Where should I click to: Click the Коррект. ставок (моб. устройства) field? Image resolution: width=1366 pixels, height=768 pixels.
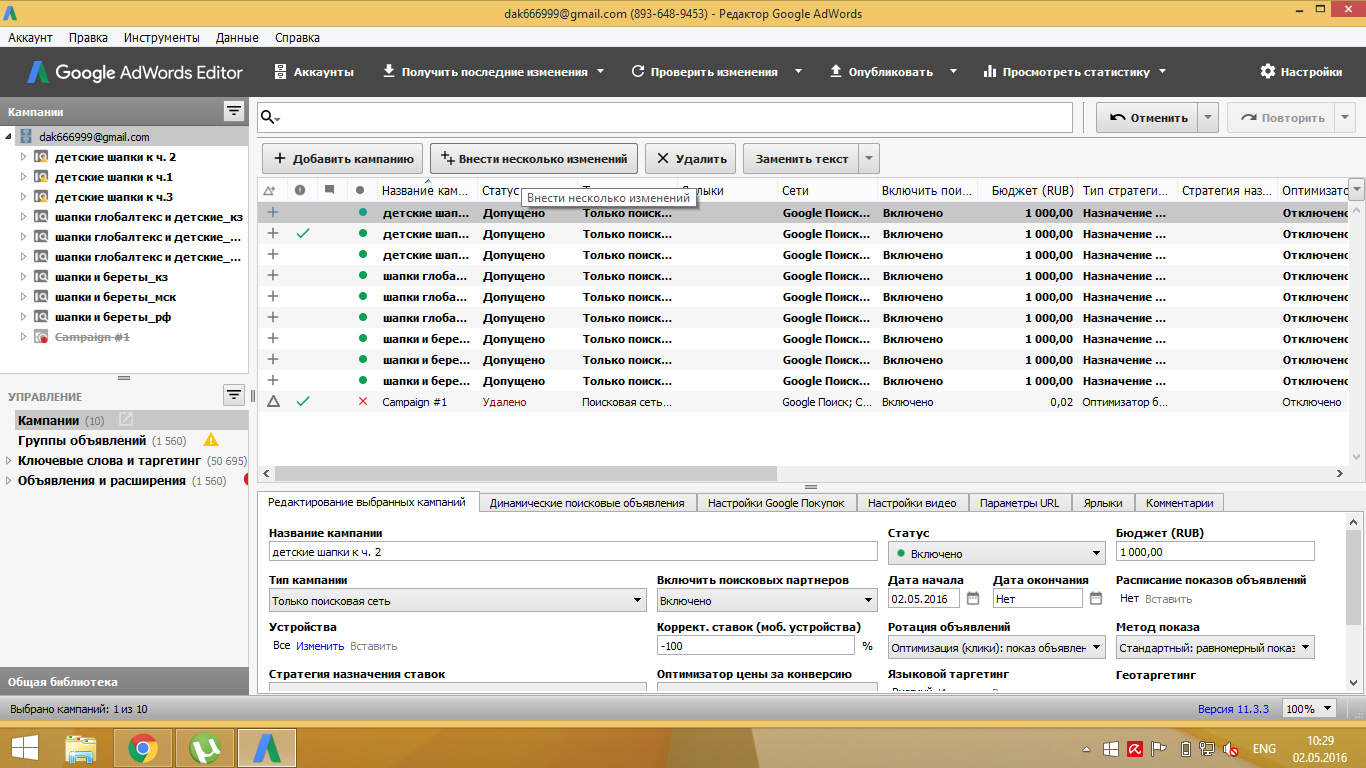click(756, 647)
